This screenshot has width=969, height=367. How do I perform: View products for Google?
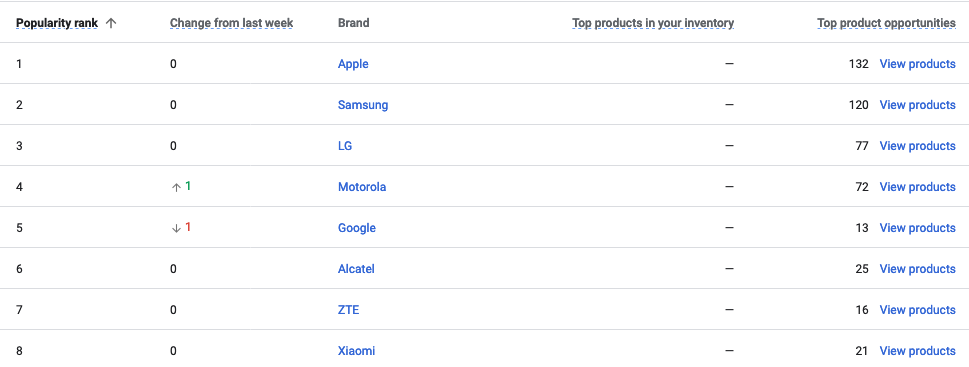pyautogui.click(x=918, y=228)
